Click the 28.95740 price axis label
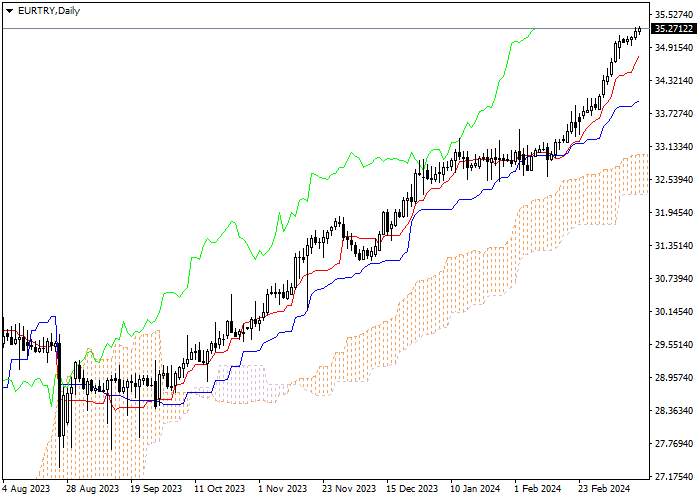The width and height of the screenshot is (700, 500). click(x=674, y=378)
